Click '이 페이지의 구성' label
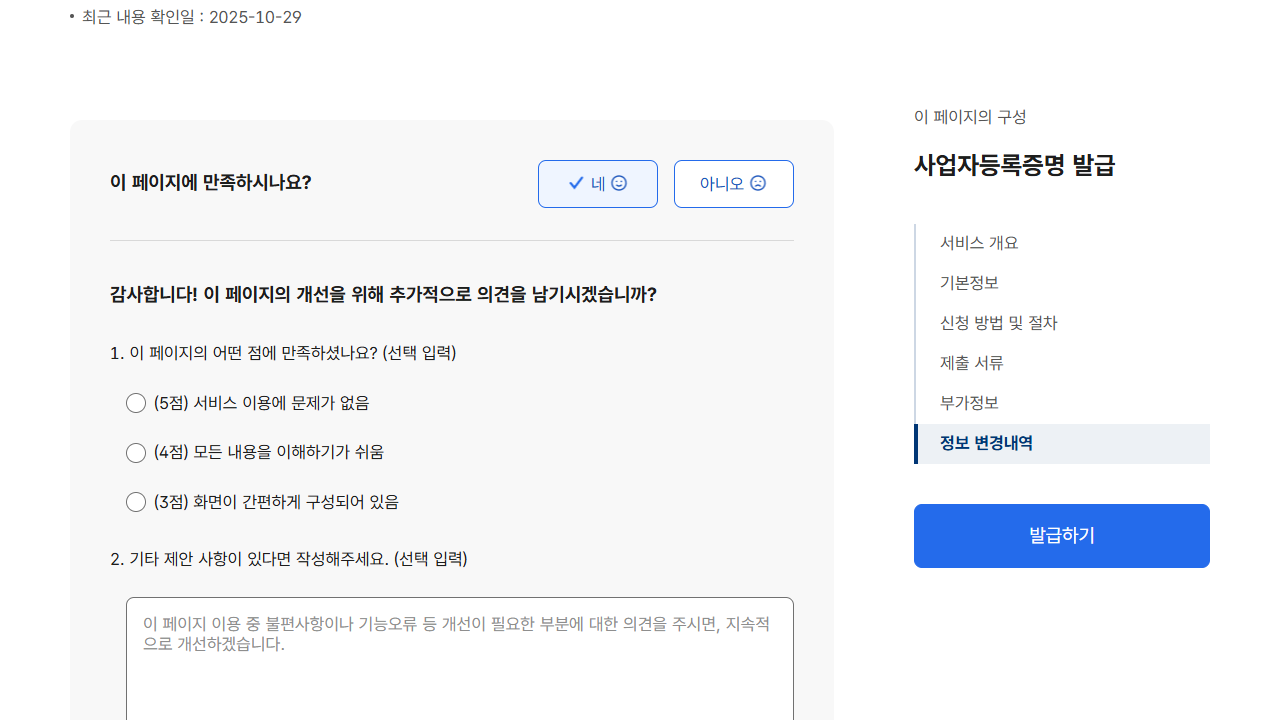1280x720 pixels. [970, 117]
